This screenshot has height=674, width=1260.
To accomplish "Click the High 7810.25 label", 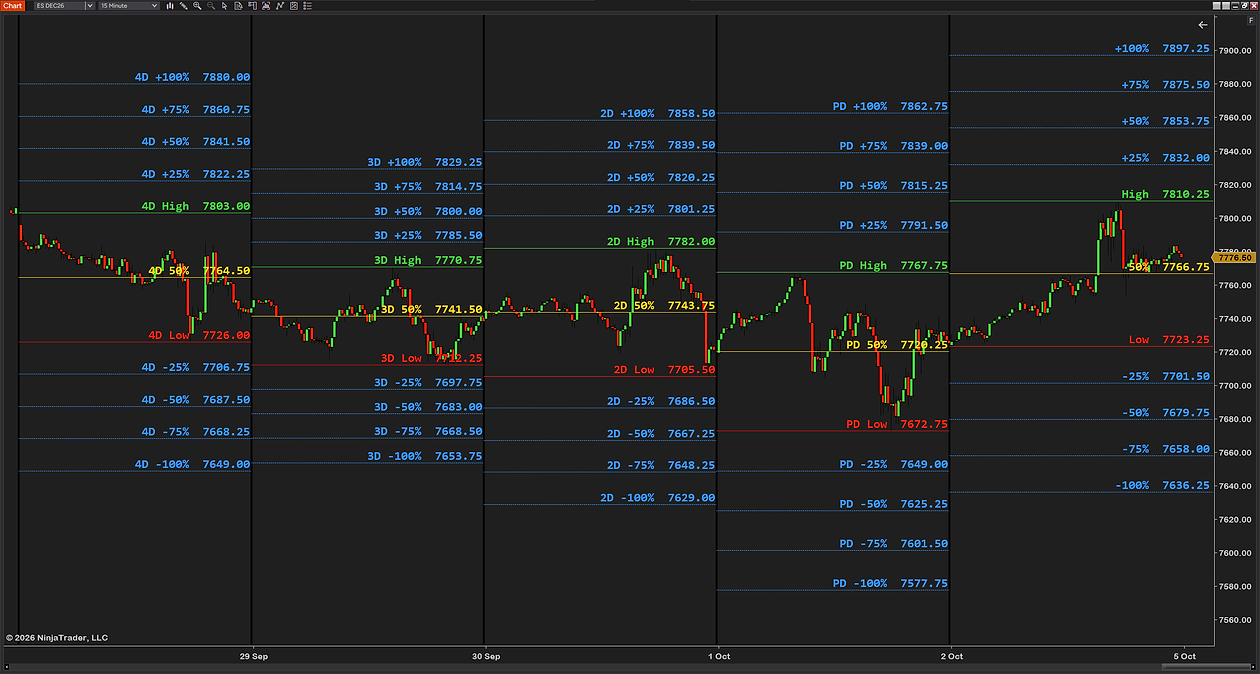I will (x=1165, y=194).
